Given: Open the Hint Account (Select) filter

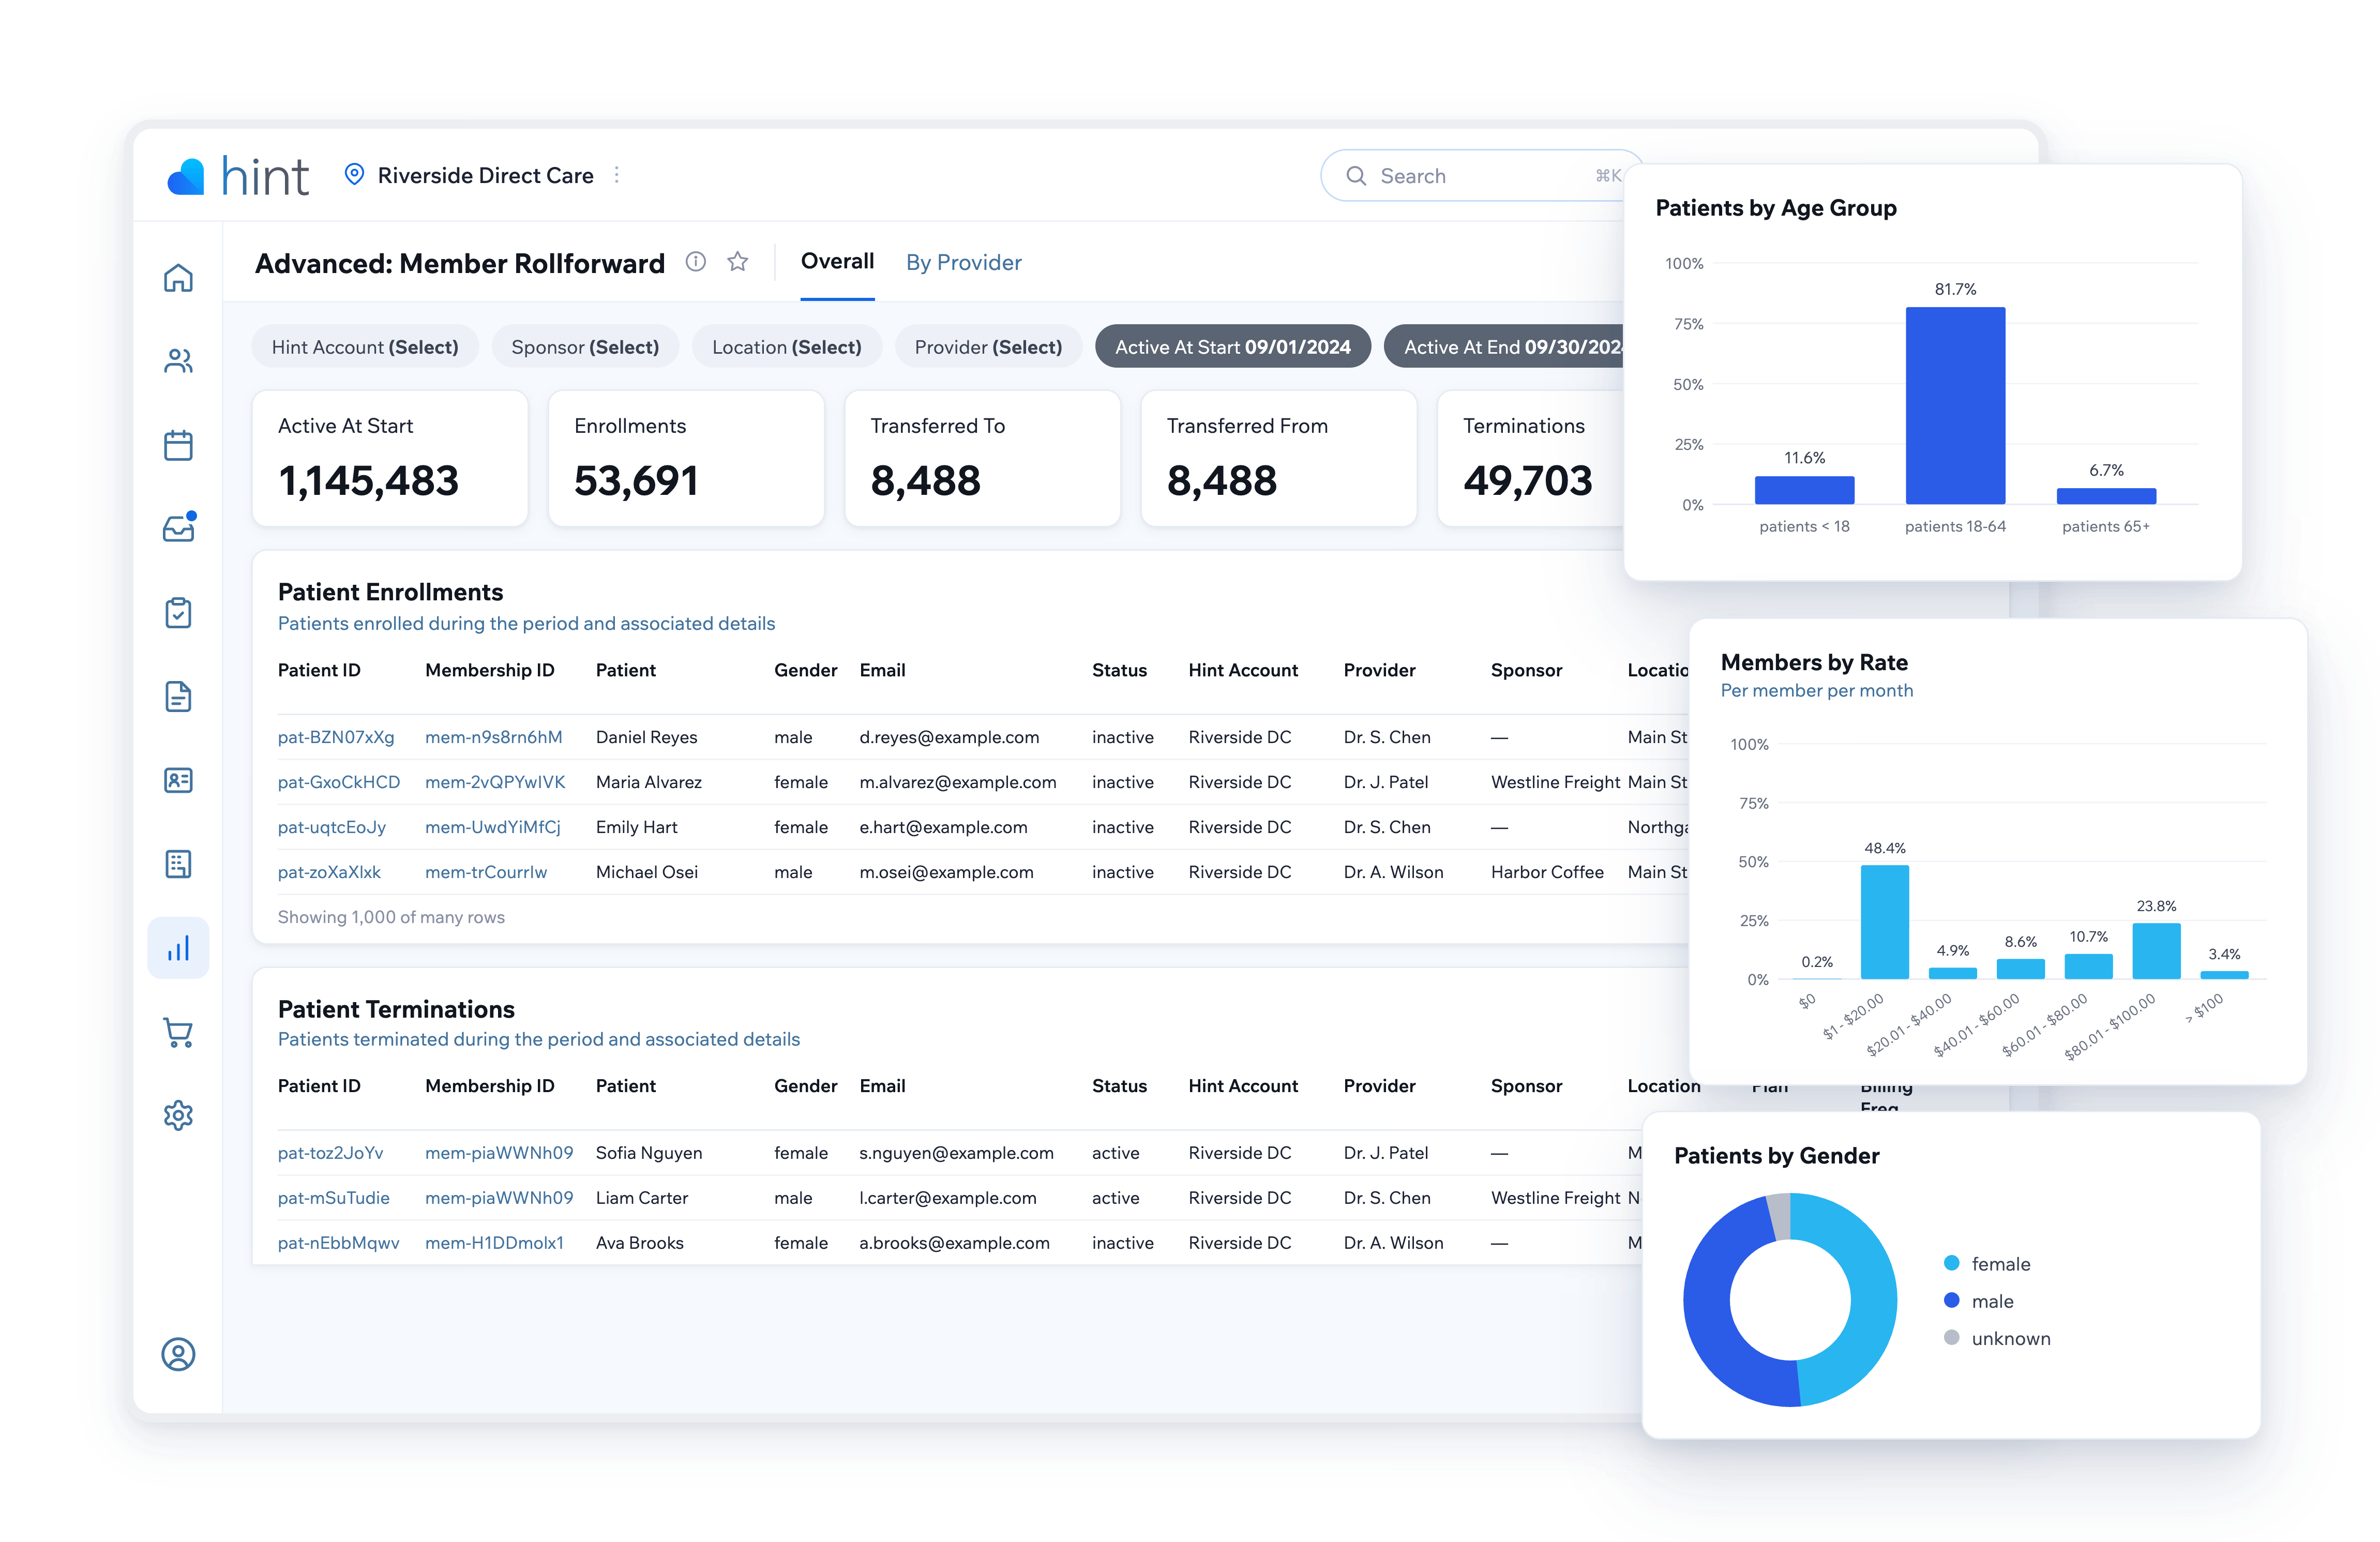Looking at the screenshot, I should click(x=365, y=347).
